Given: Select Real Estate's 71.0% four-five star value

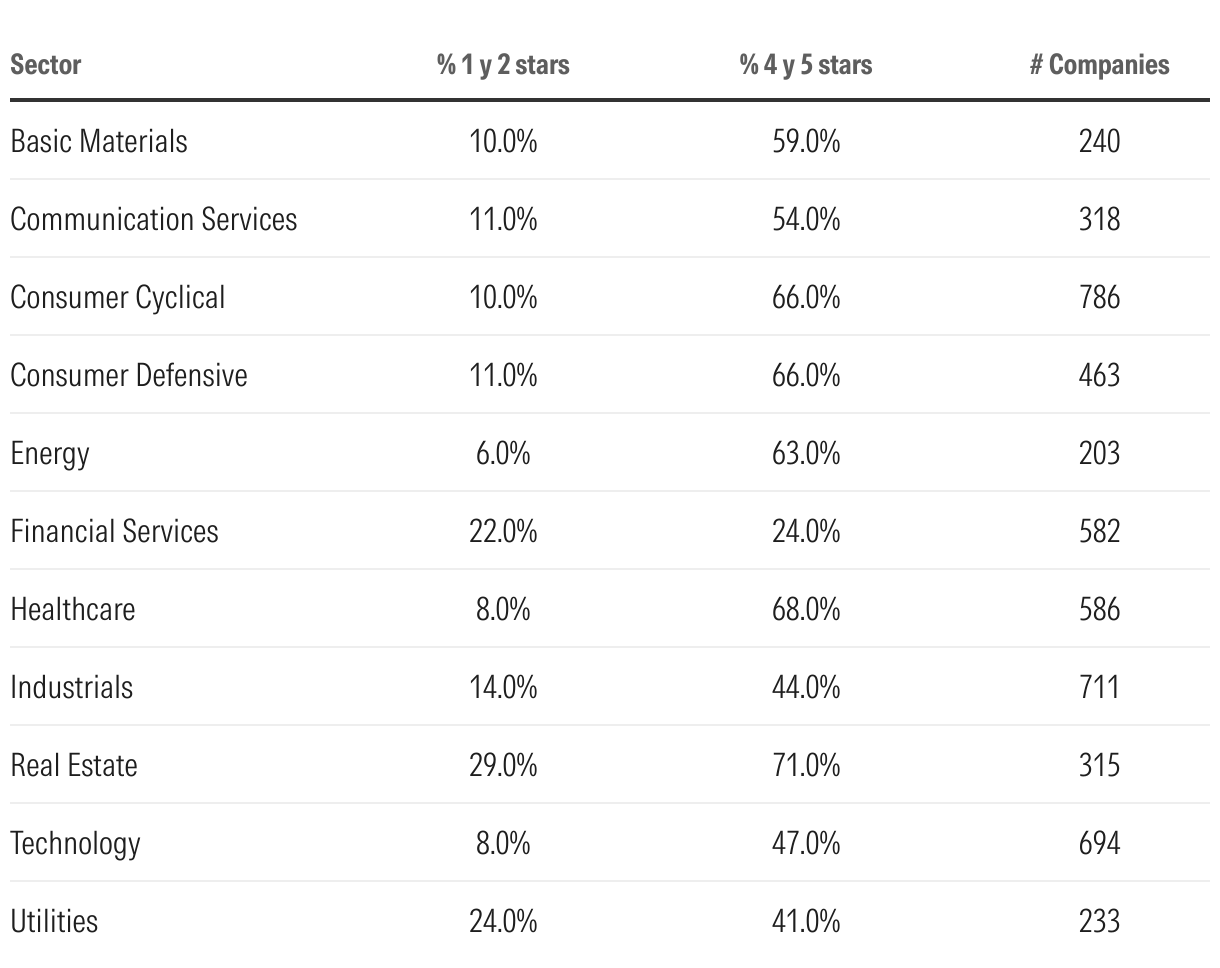Looking at the screenshot, I should pyautogui.click(x=806, y=765).
